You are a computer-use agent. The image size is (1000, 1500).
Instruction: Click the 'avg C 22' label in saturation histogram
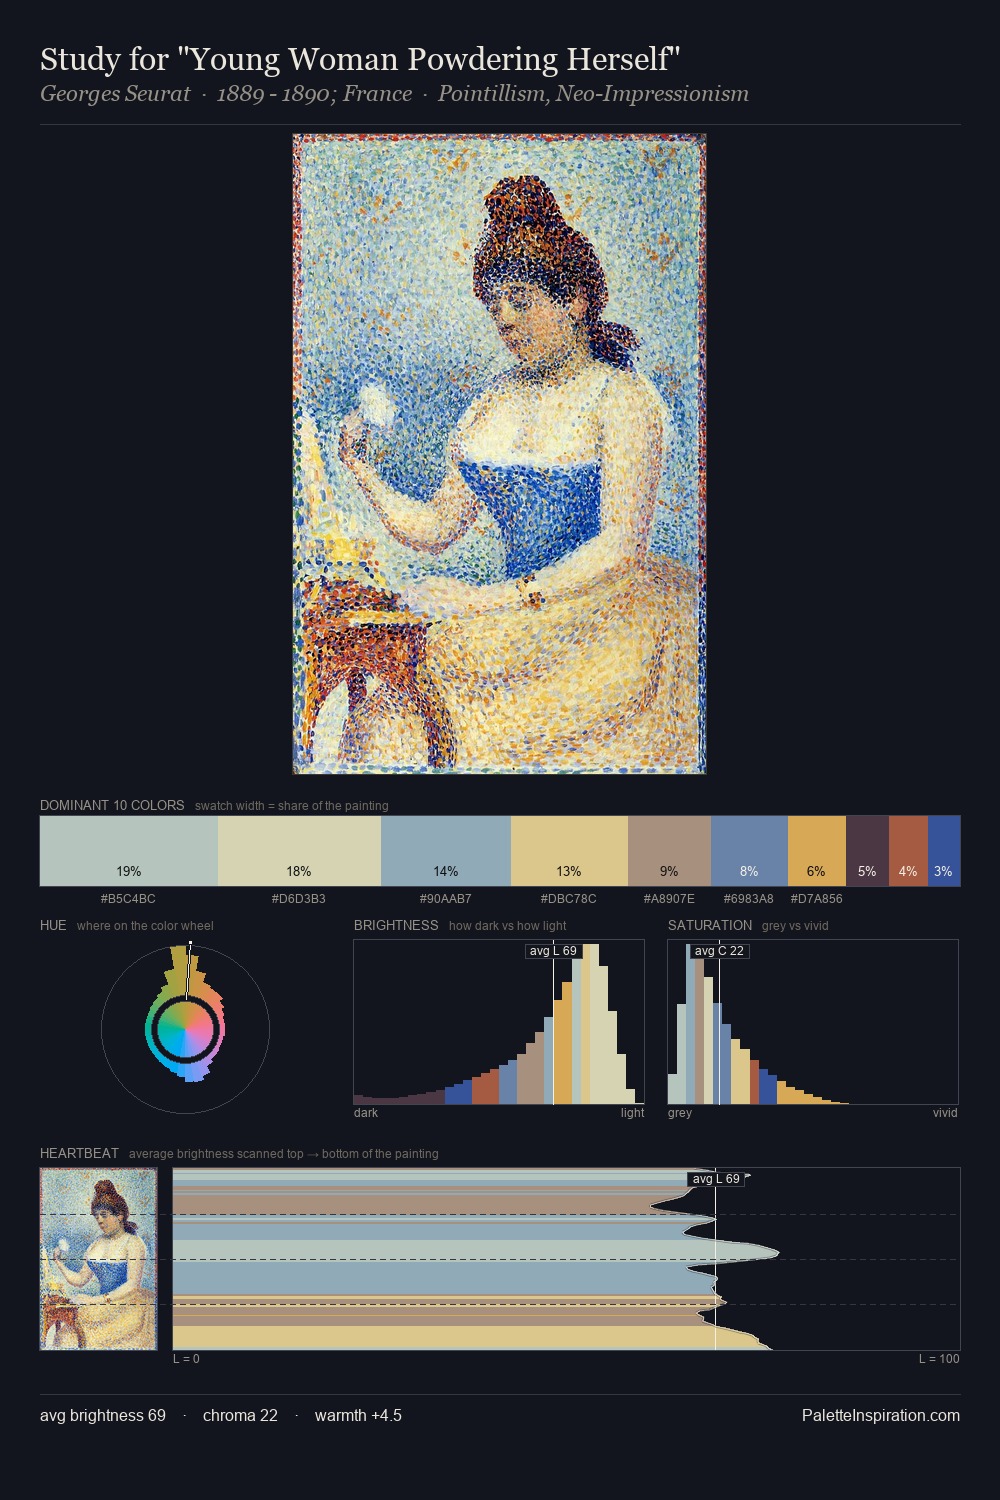719,951
